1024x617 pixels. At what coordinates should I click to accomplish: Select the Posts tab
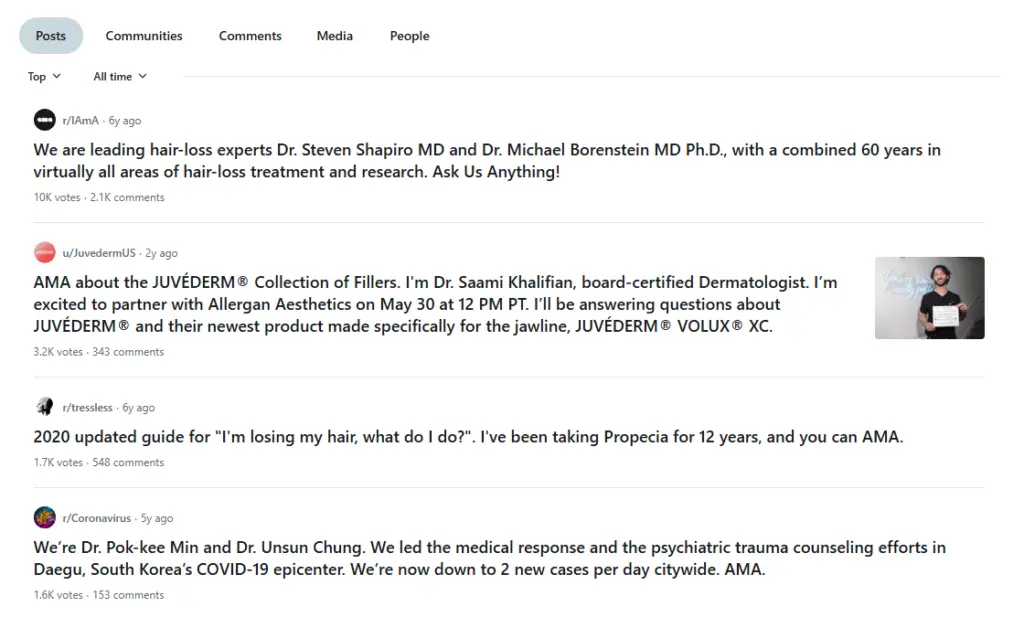[50, 35]
